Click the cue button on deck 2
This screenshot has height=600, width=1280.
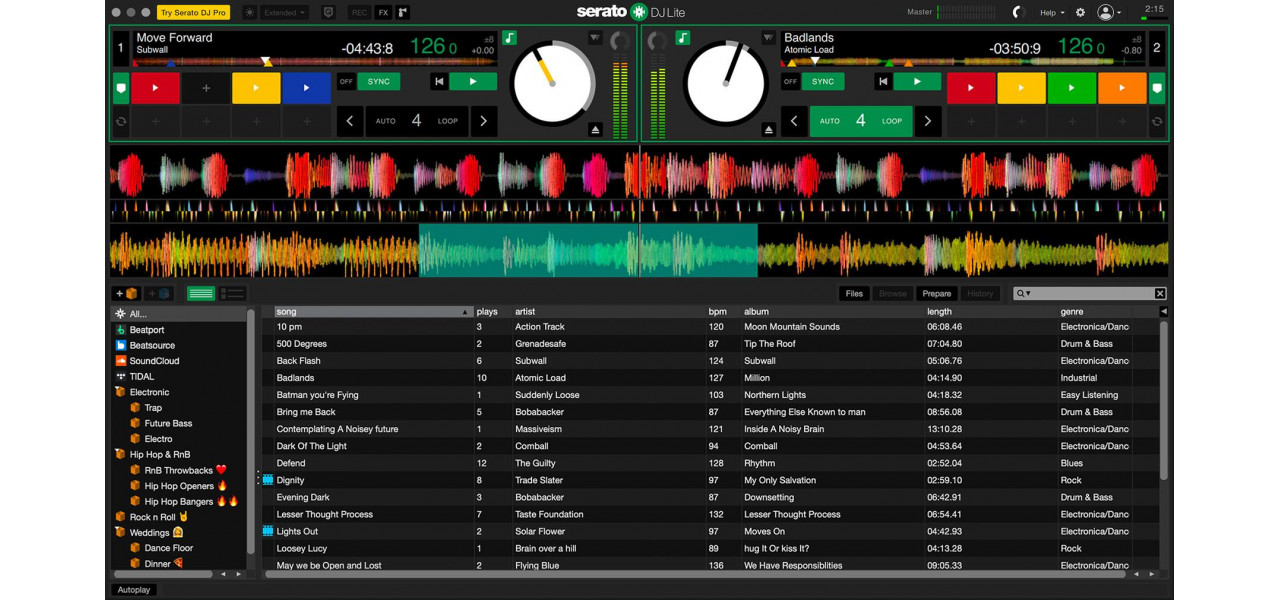882,82
